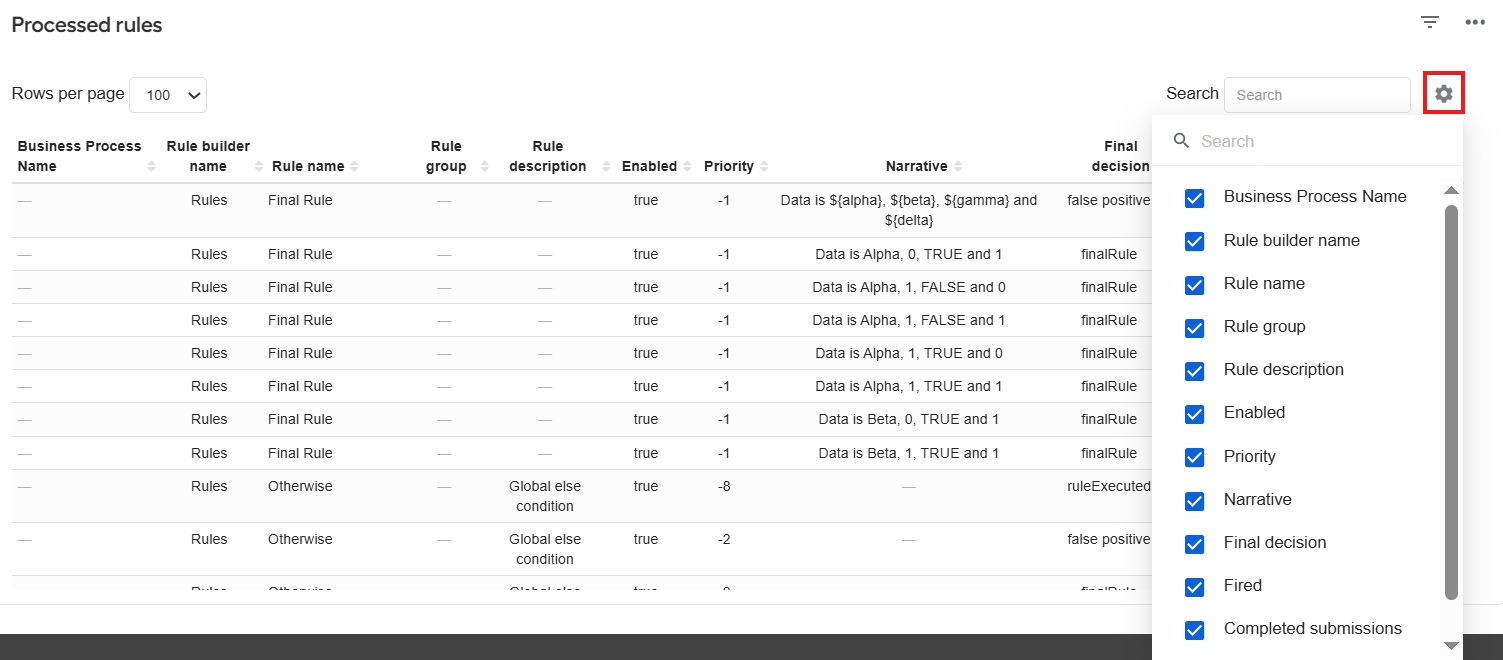The height and width of the screenshot is (660, 1503).
Task: Click 'Rows per page' label
Action: 68,93
